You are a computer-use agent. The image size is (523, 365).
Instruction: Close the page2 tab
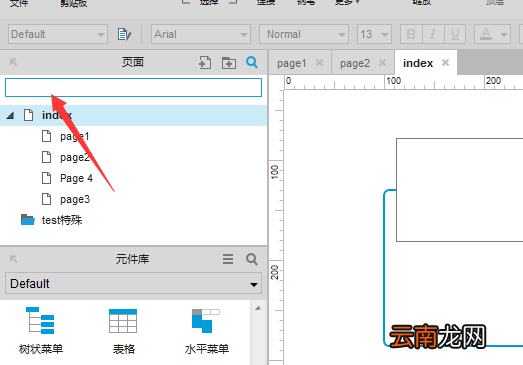(382, 62)
